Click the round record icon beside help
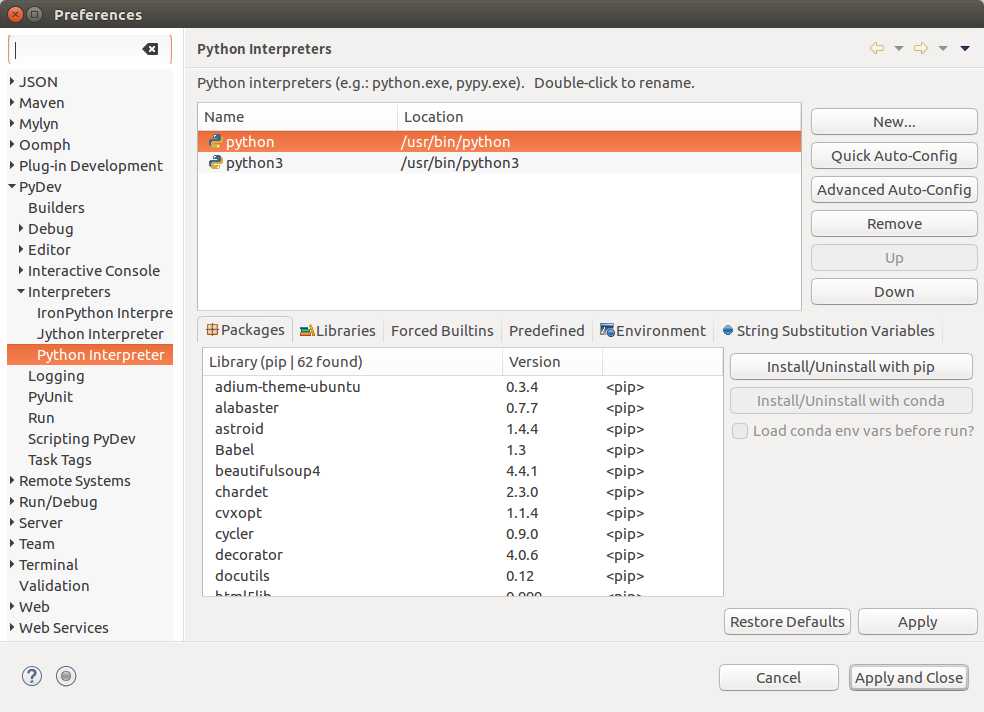 66,676
